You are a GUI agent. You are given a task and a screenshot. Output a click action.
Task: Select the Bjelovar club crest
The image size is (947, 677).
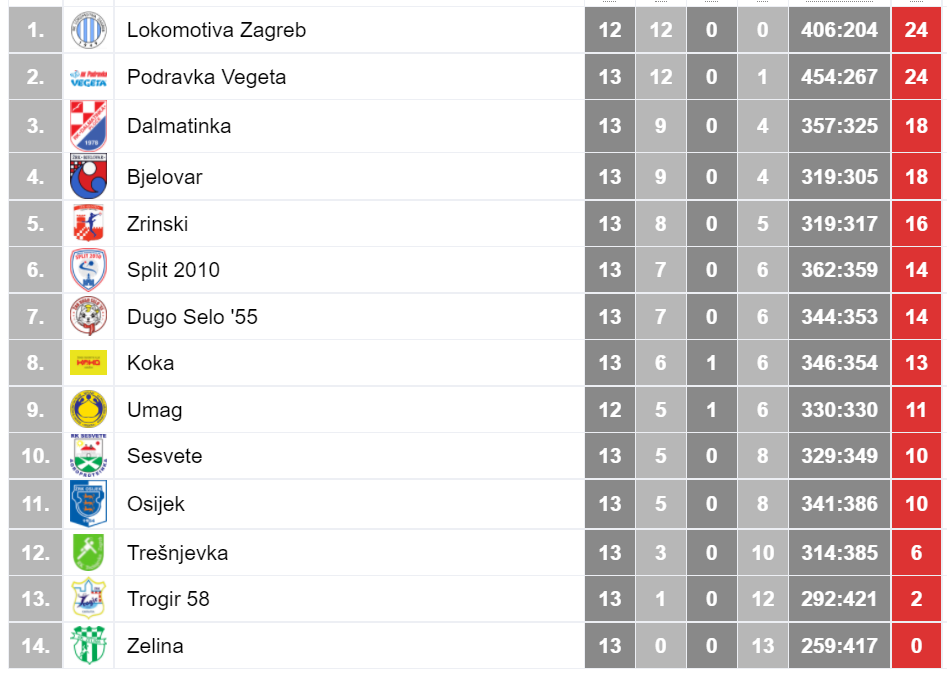tap(88, 176)
